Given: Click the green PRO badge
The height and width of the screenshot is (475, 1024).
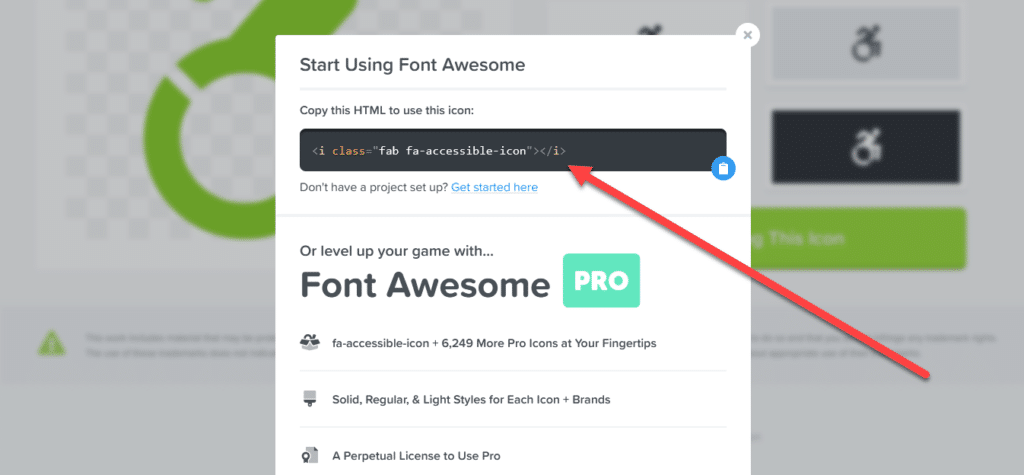Looking at the screenshot, I should click(601, 280).
